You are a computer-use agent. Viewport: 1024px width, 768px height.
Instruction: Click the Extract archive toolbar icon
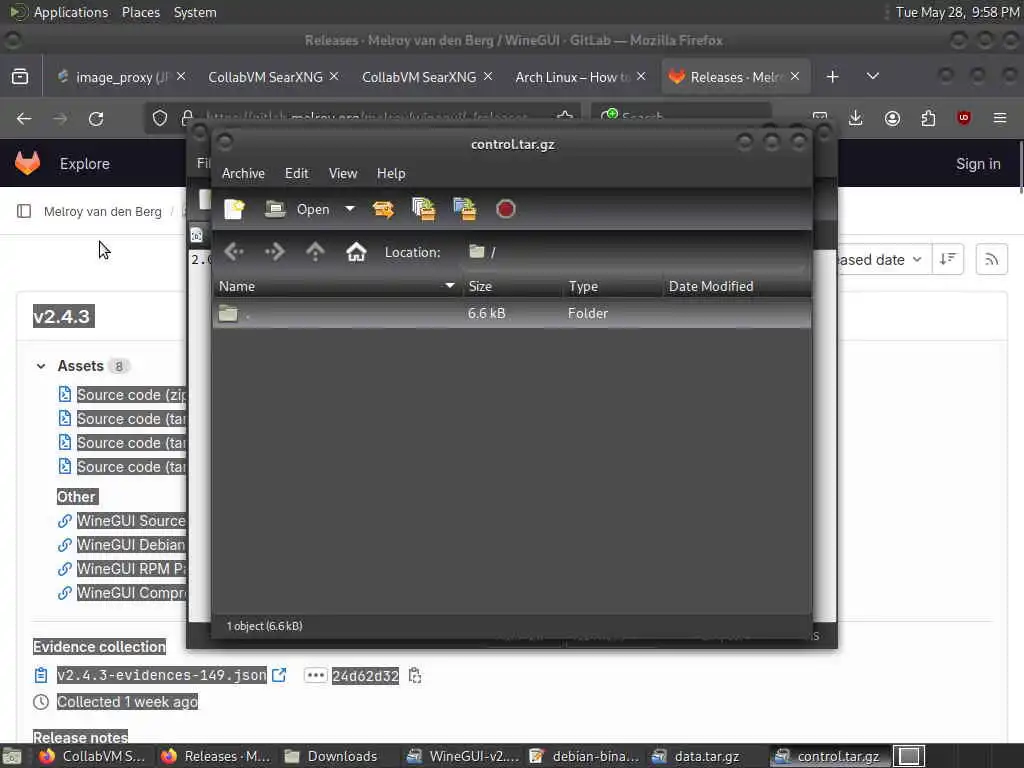click(383, 209)
